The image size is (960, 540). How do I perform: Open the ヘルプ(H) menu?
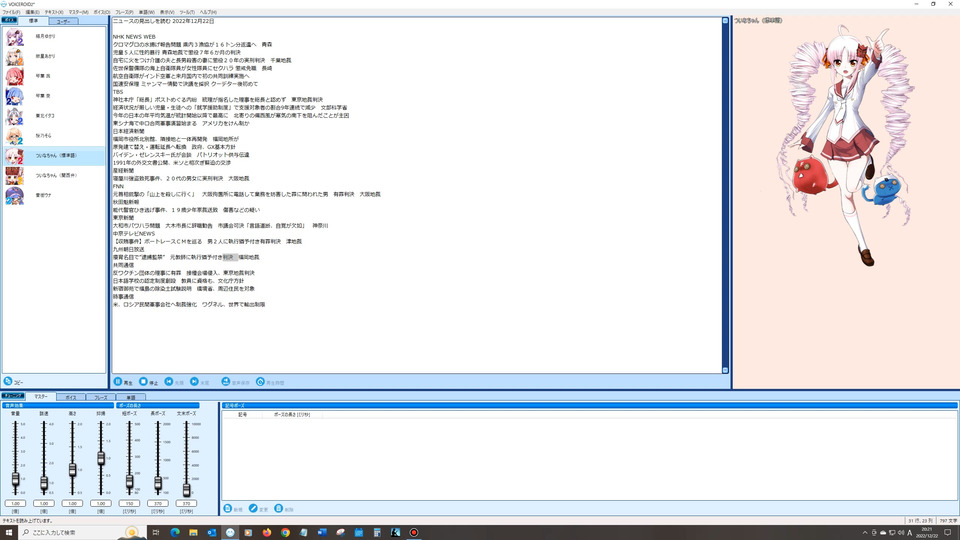(x=208, y=12)
